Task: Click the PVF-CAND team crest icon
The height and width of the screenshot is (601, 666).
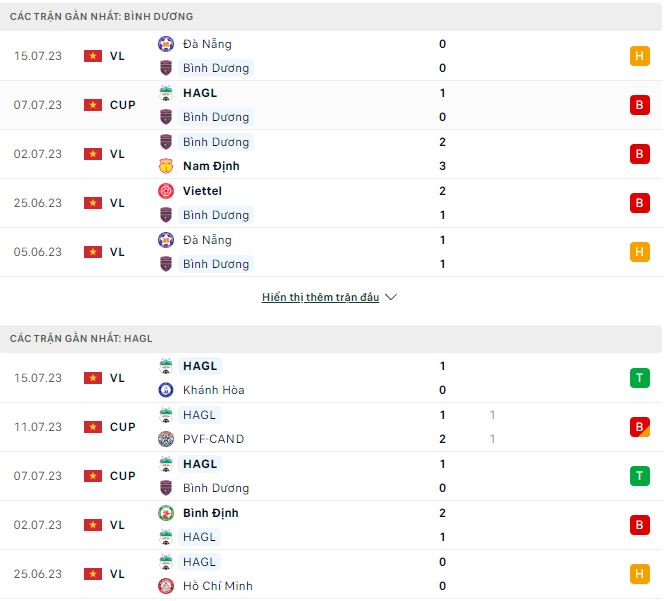Action: pos(166,439)
